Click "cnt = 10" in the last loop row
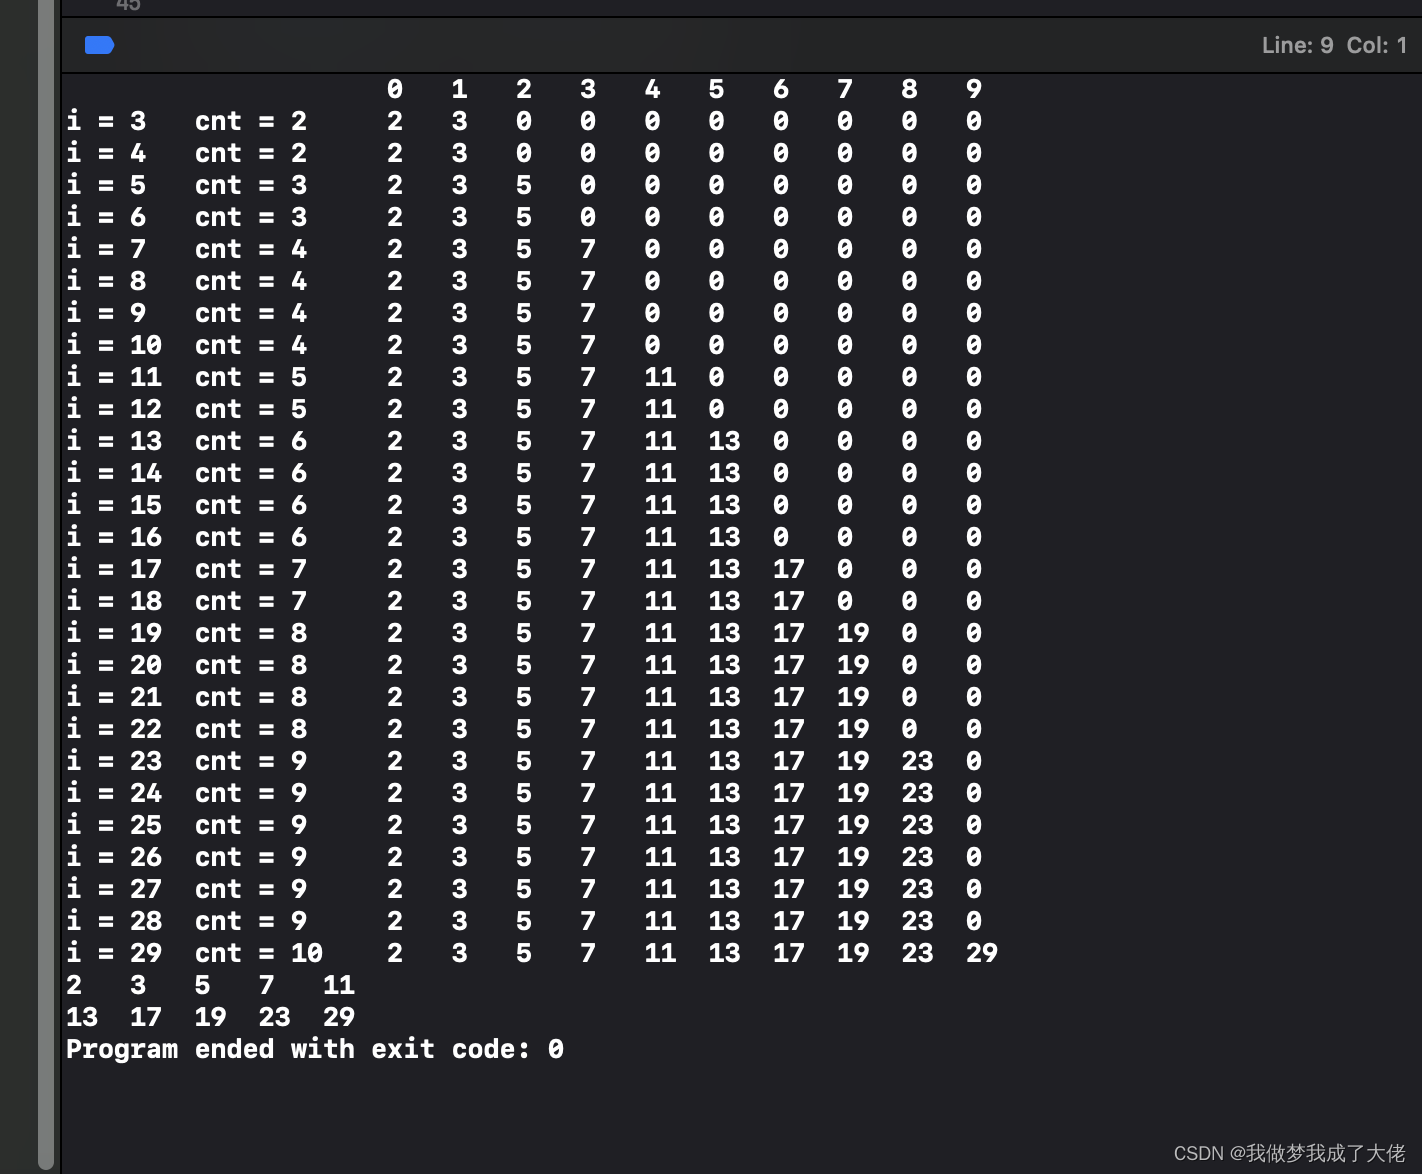 click(x=259, y=953)
